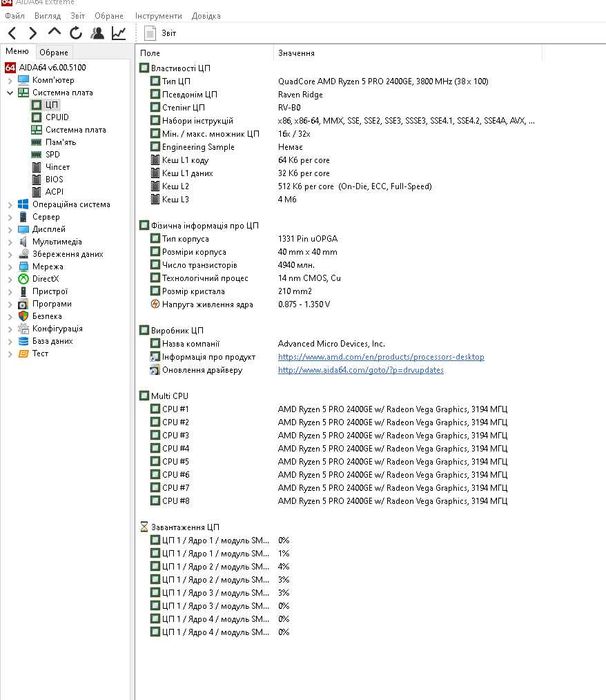Select the ЦП item in the tree
This screenshot has width=606, height=700.
point(51,105)
